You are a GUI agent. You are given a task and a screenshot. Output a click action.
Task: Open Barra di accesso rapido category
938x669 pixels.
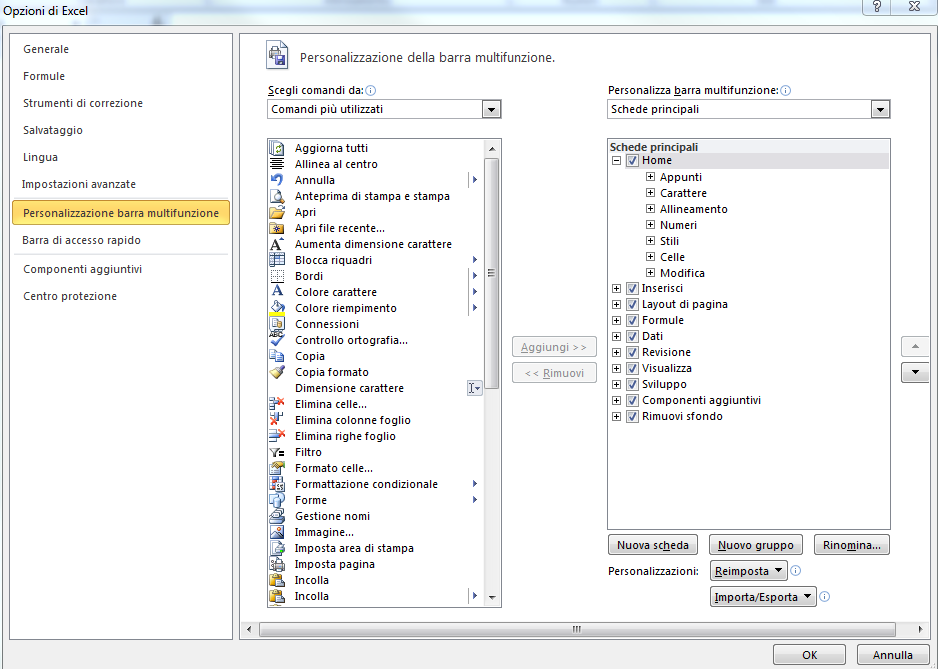coord(81,240)
